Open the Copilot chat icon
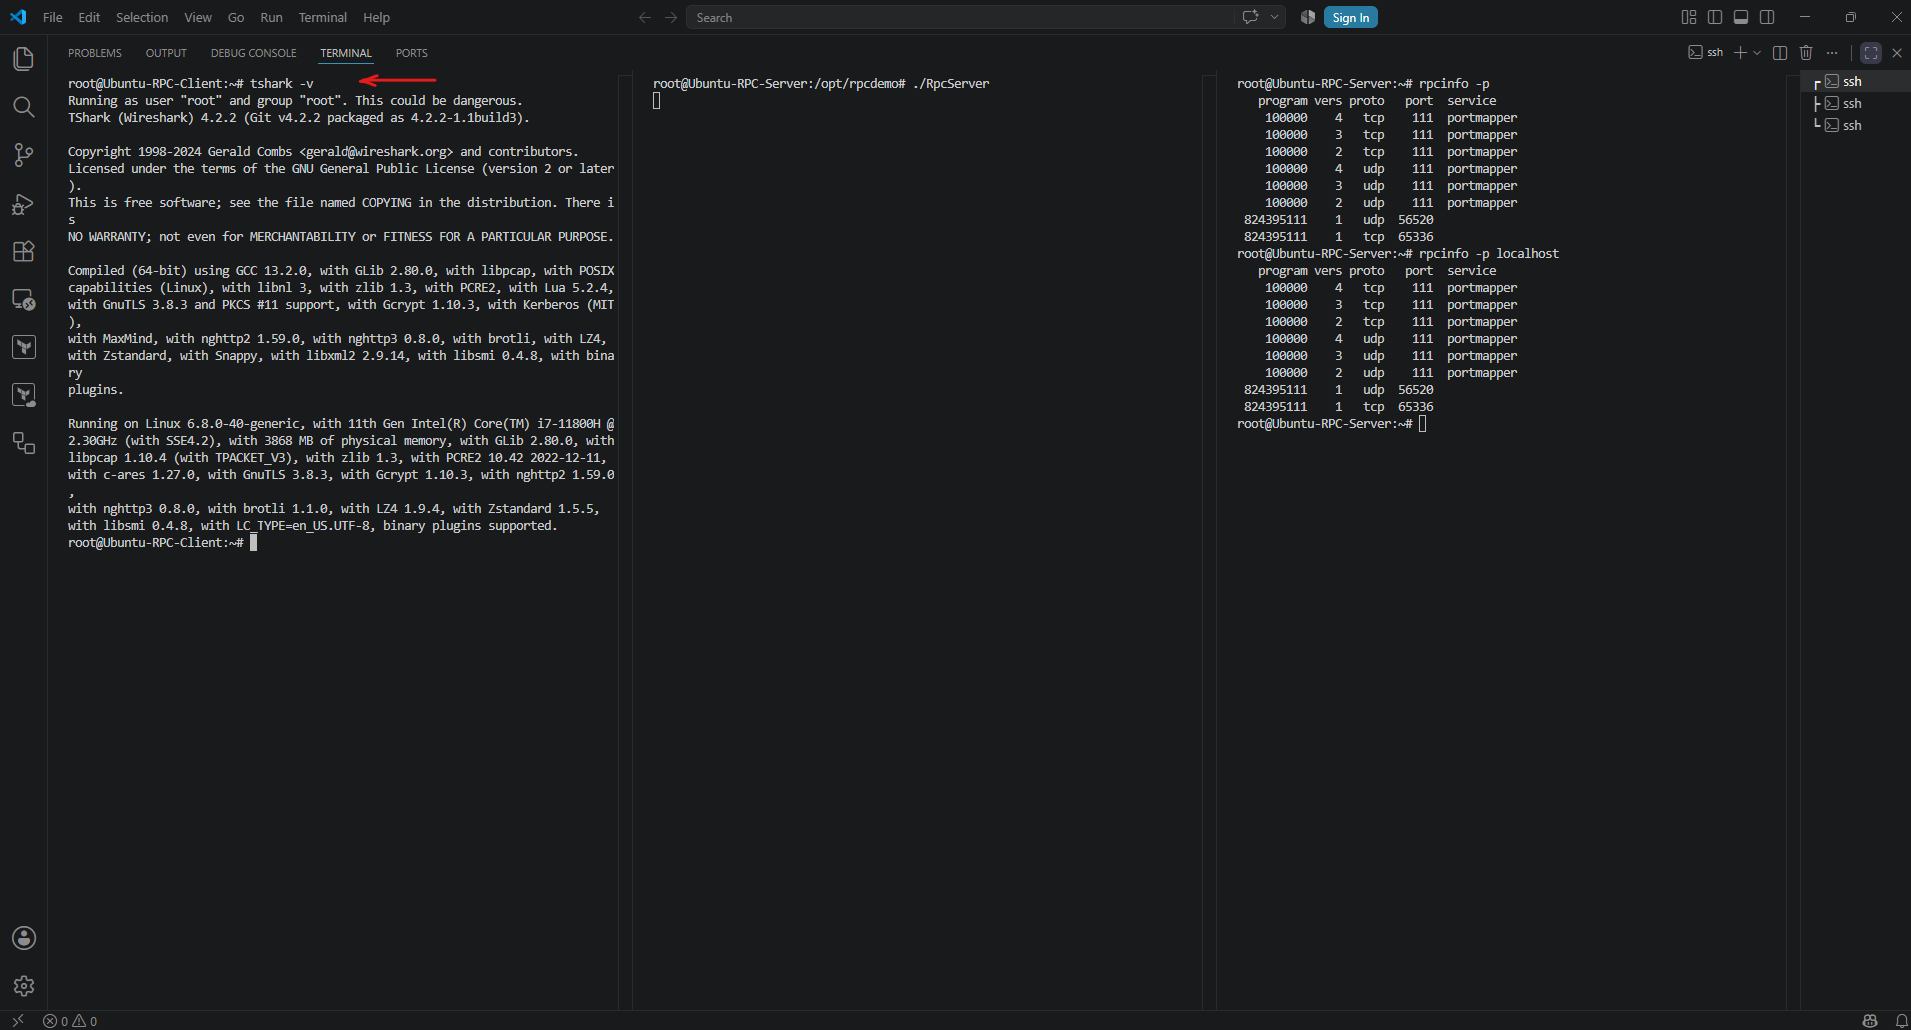1911x1030 pixels. pyautogui.click(x=1250, y=17)
